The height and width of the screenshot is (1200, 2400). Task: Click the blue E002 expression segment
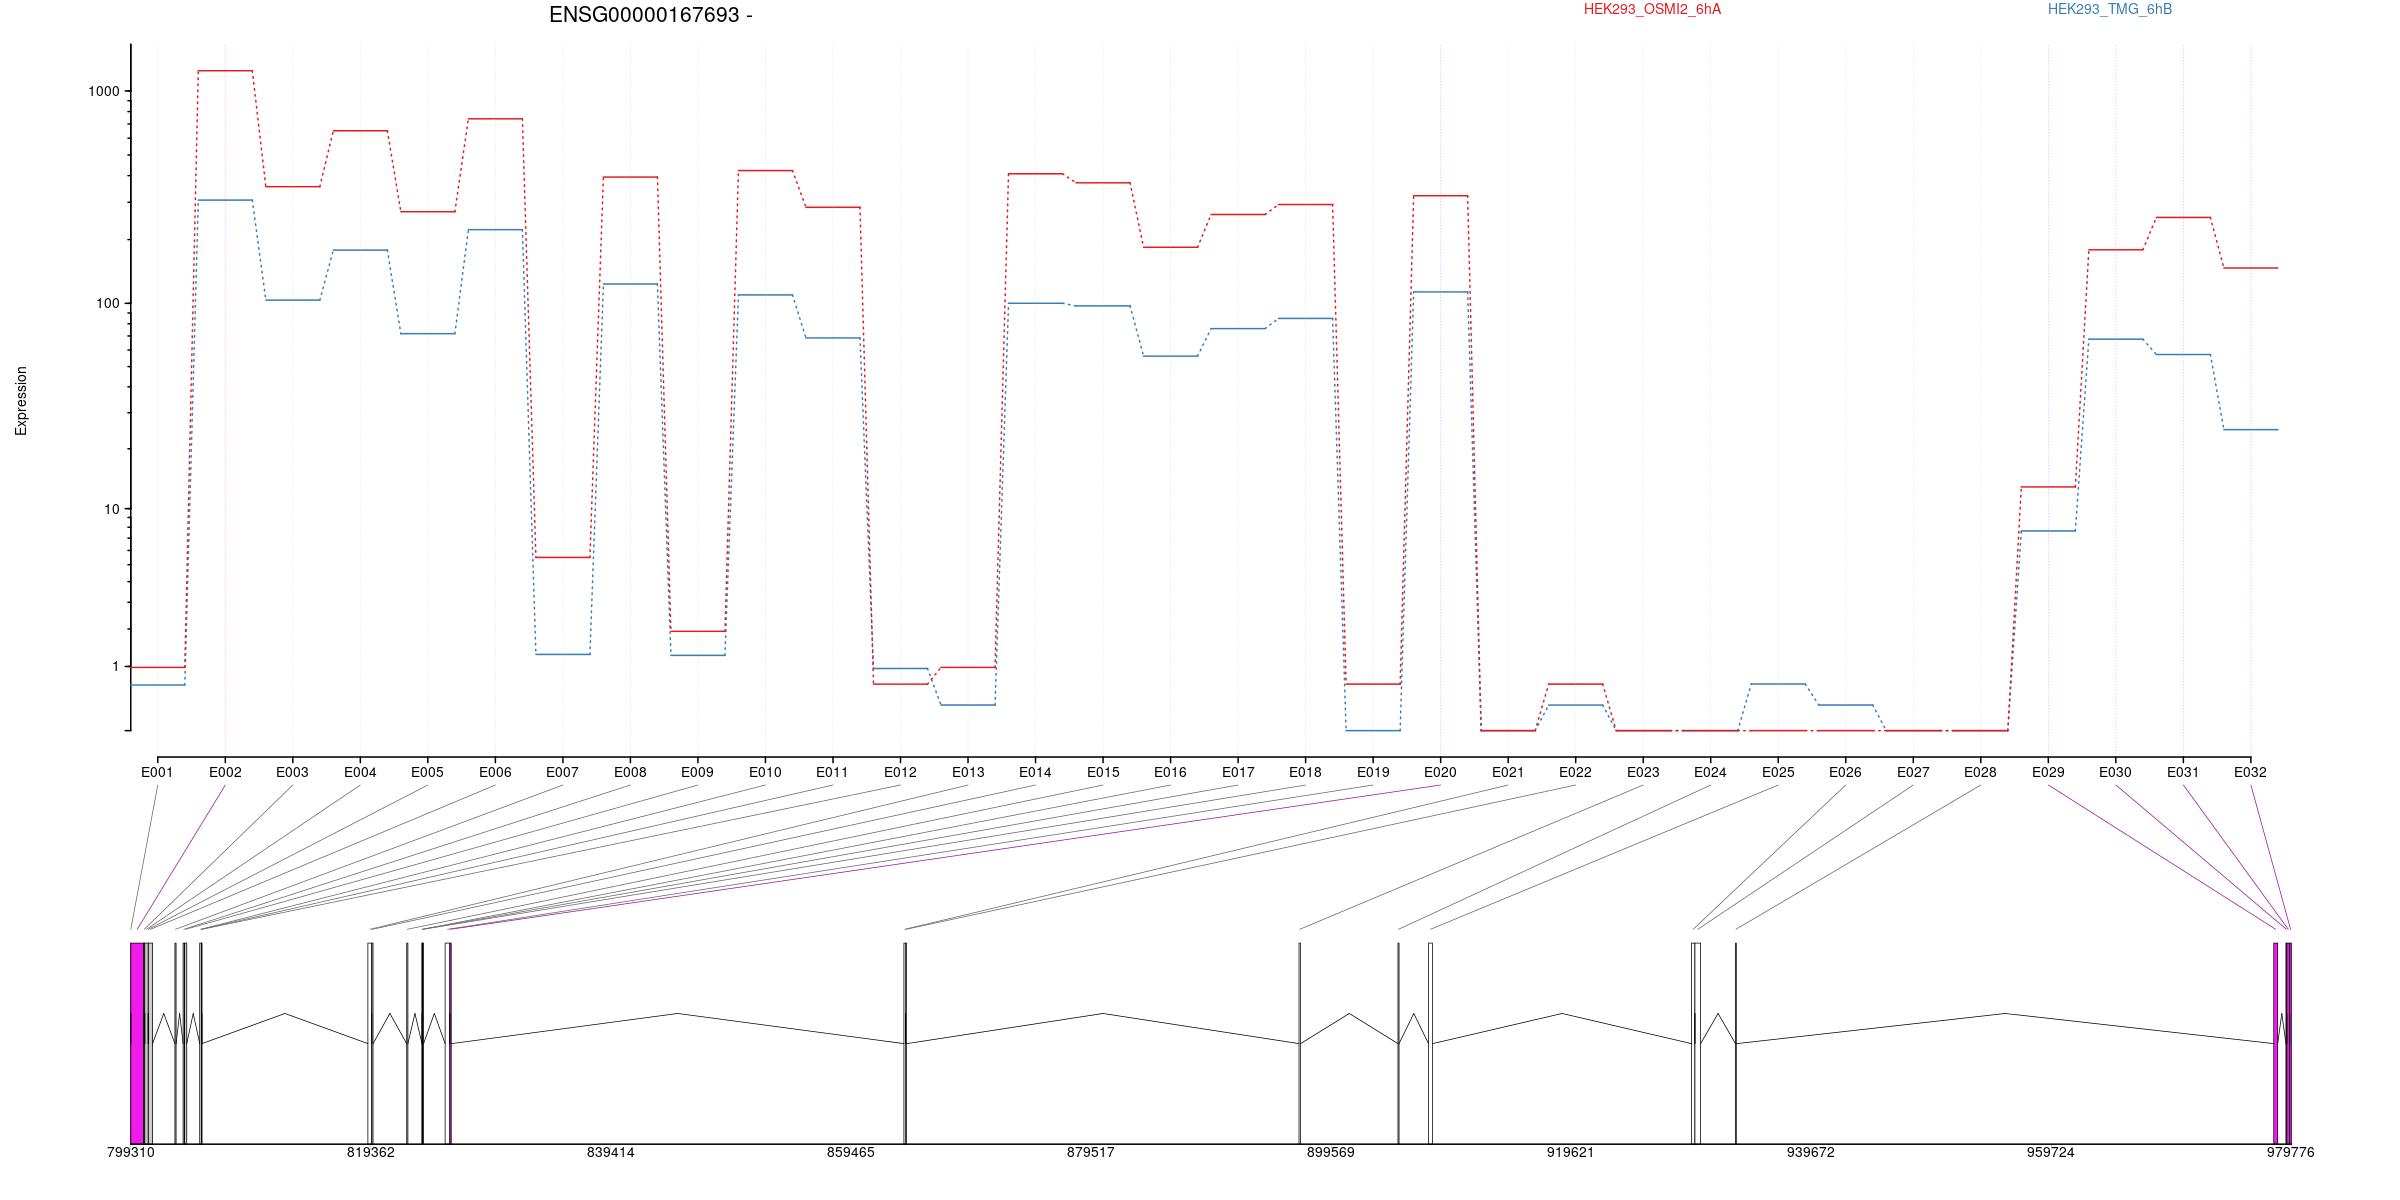pyautogui.click(x=225, y=200)
